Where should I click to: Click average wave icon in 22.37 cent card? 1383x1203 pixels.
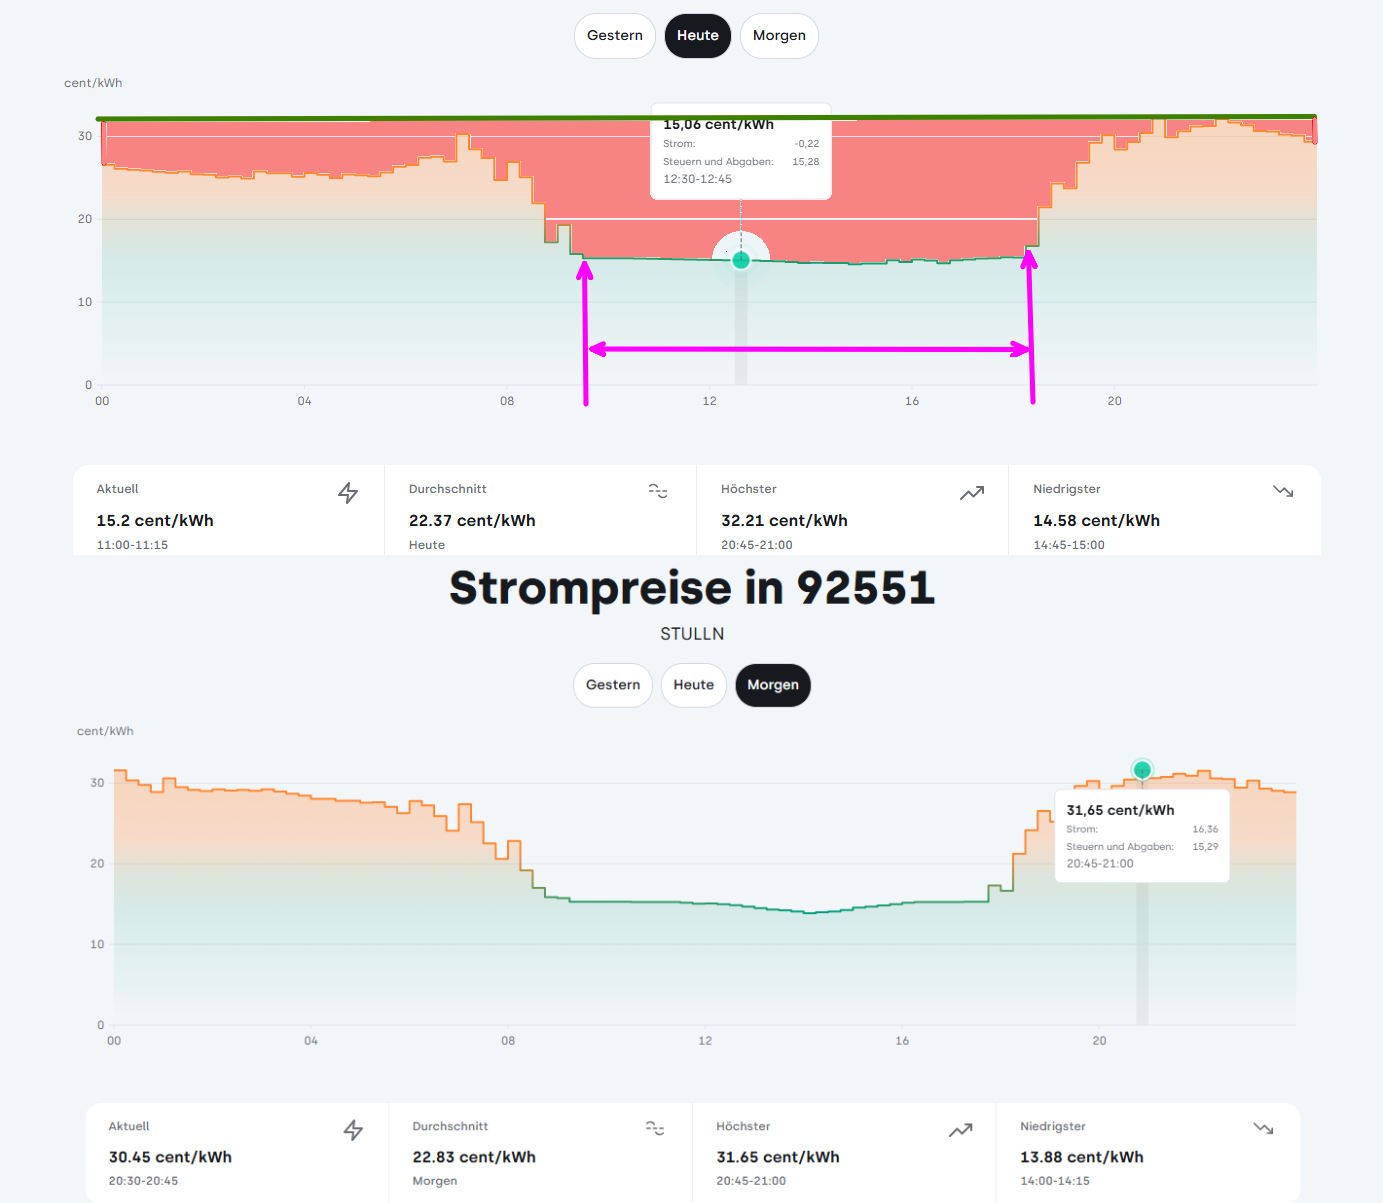pos(658,491)
